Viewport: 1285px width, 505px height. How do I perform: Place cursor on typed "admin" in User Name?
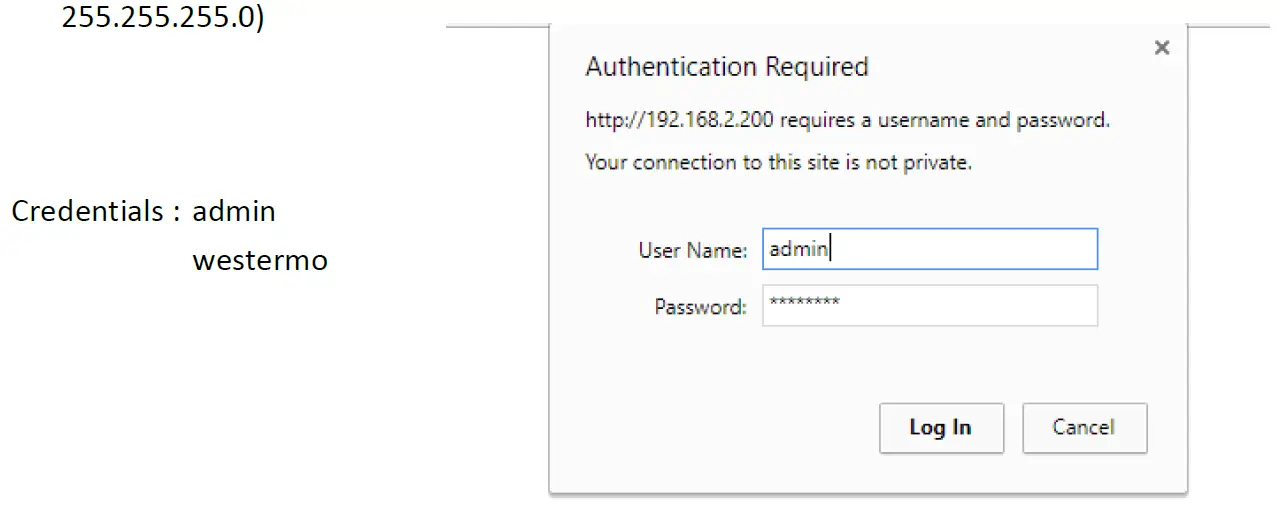pyautogui.click(x=798, y=249)
